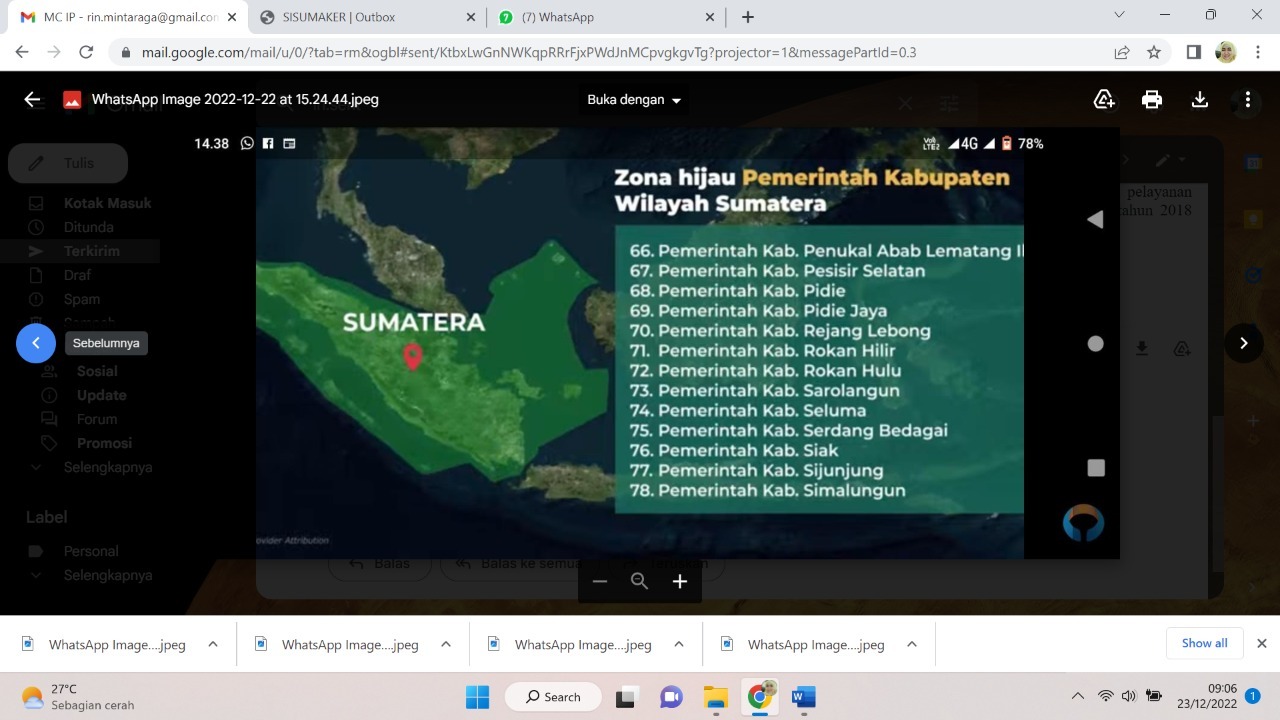Reset zoom with the magnifier icon
1280x720 pixels.
tap(640, 581)
